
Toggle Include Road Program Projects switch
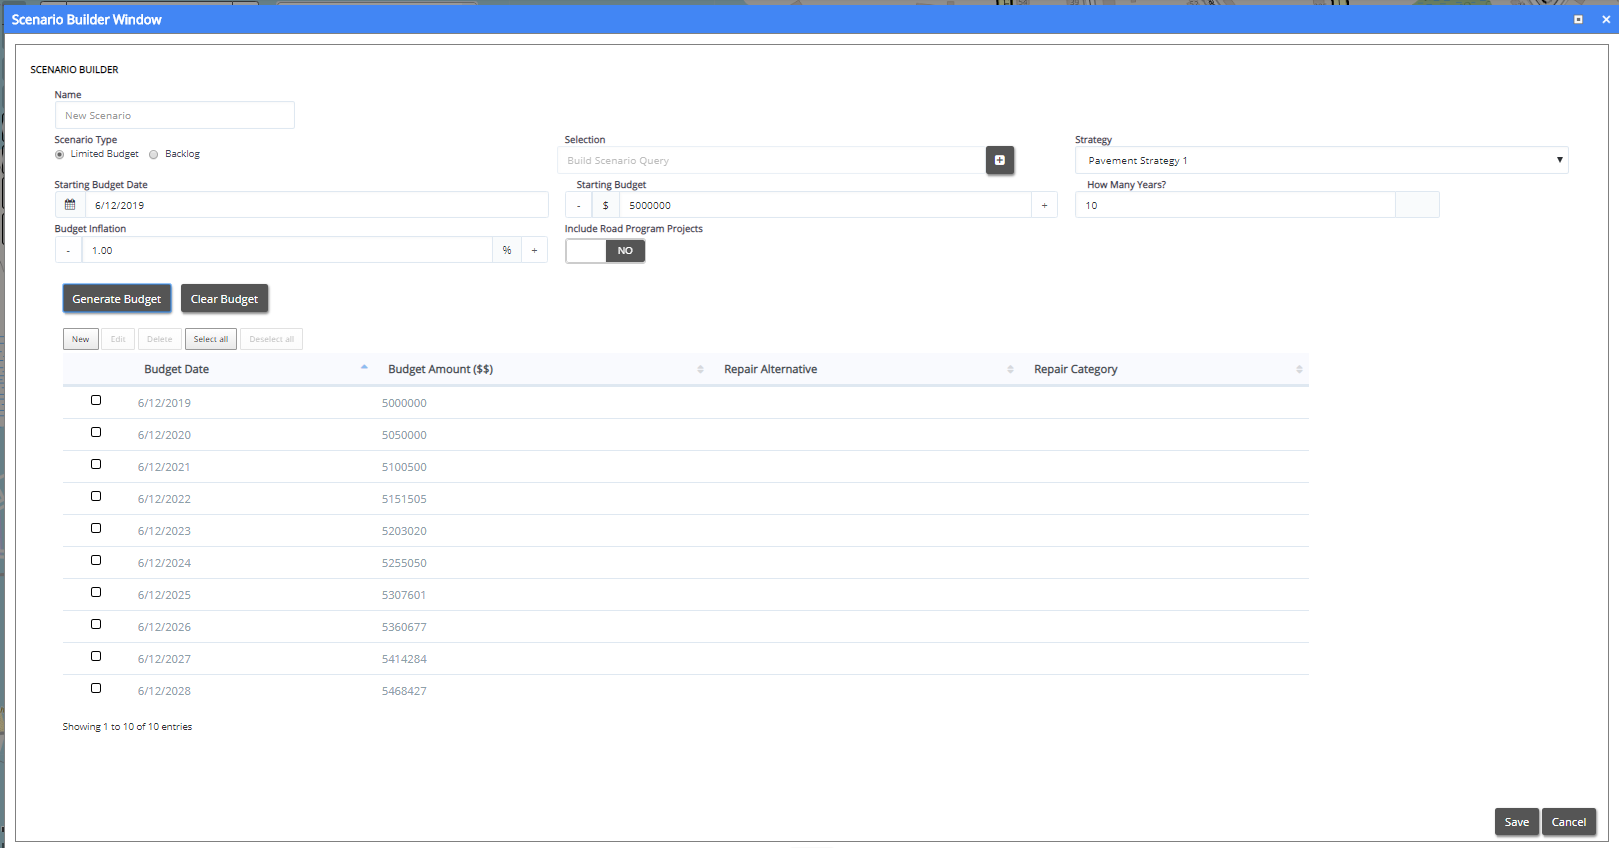605,251
